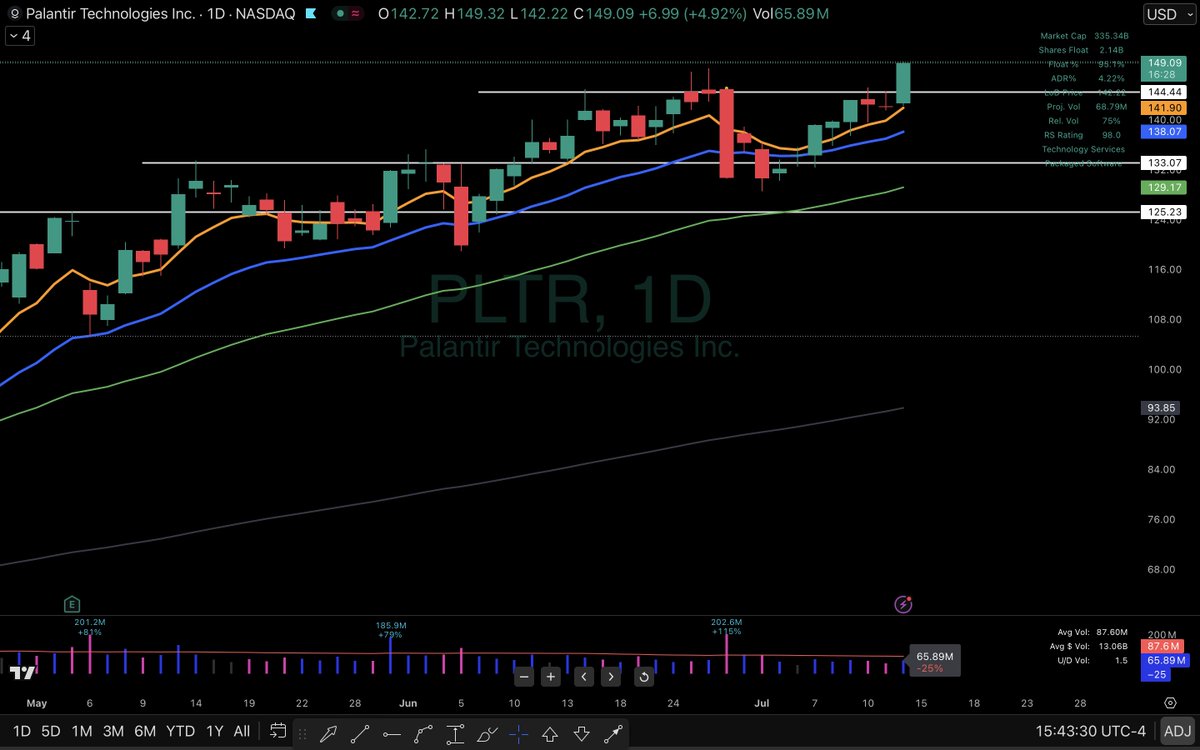Click the zoom in plus button
This screenshot has width=1200, height=750.
550,677
